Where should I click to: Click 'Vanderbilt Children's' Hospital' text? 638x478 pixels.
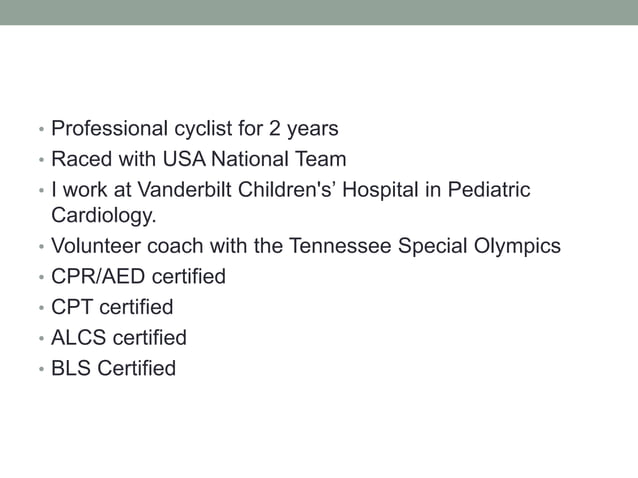(277, 190)
